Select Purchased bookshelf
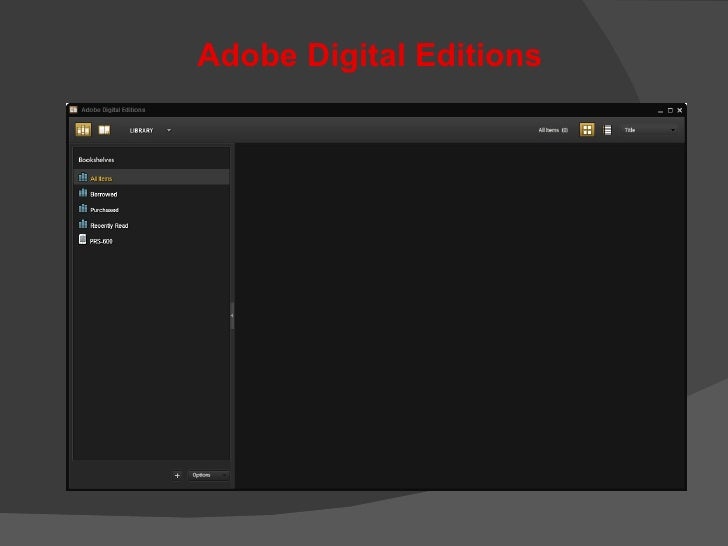Viewport: 728px width, 546px height. coord(151,209)
